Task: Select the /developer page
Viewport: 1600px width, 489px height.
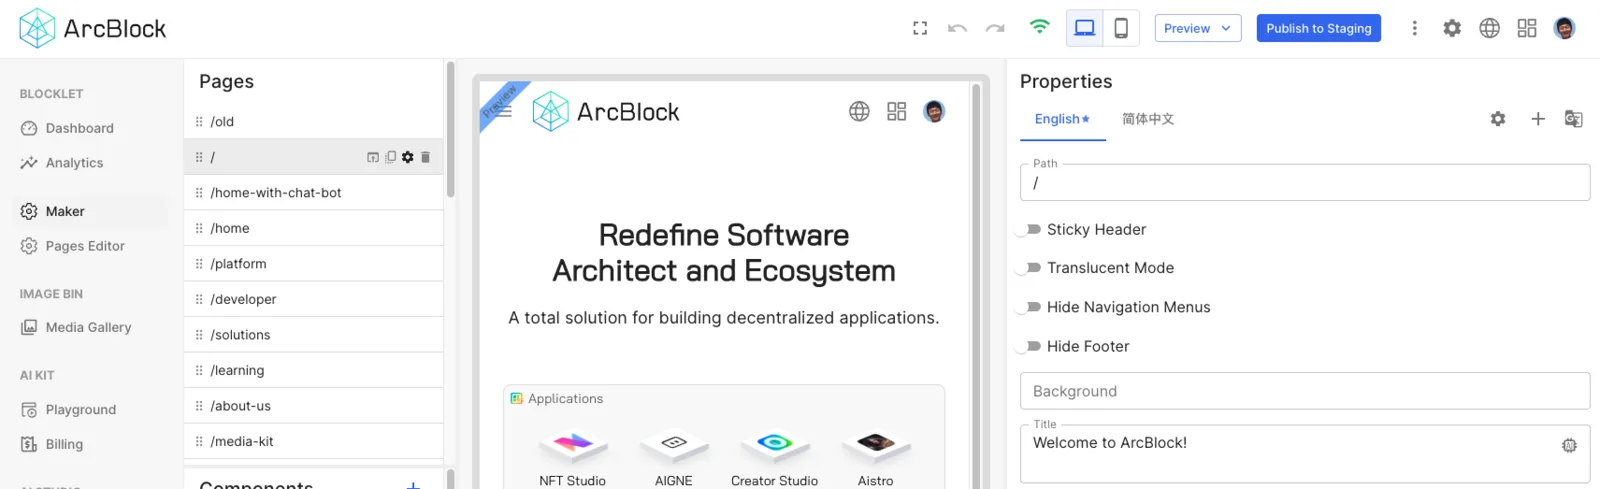Action: pos(313,299)
